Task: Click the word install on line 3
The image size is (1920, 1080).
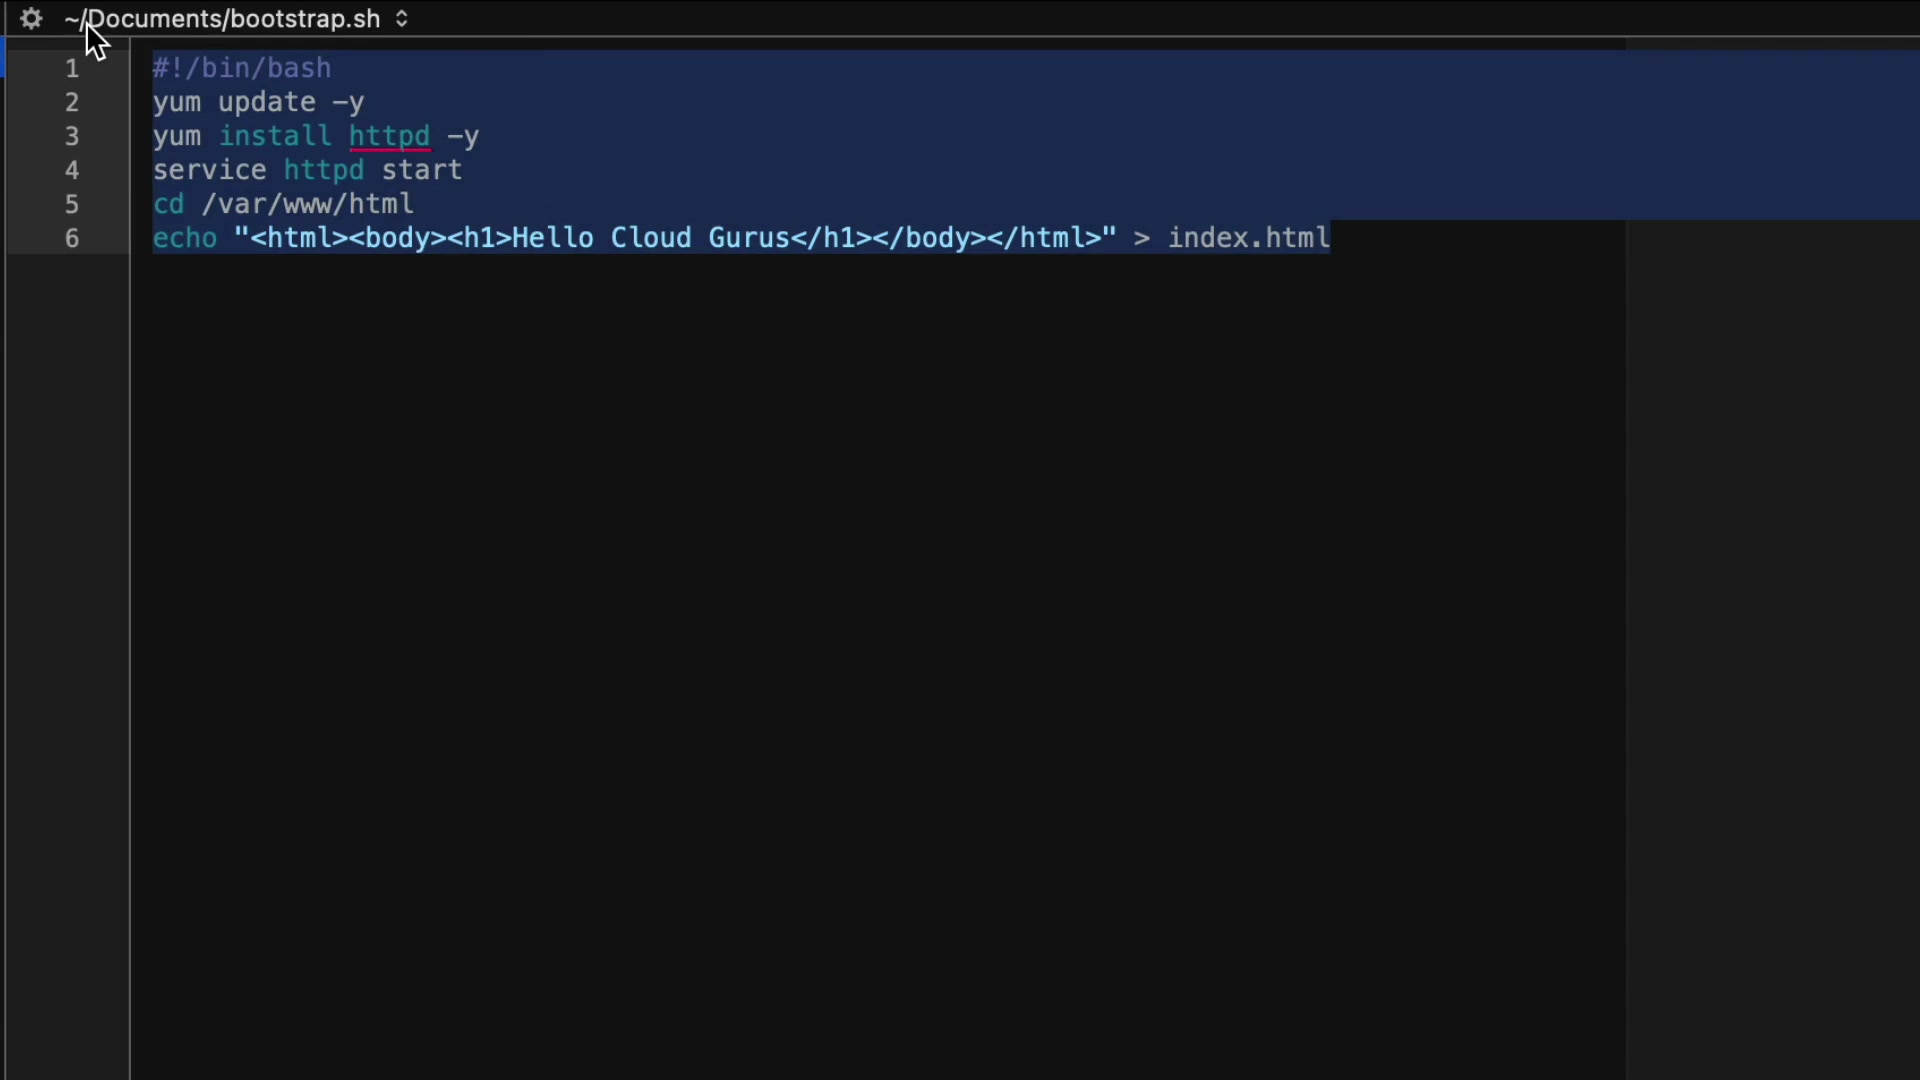Action: (275, 136)
